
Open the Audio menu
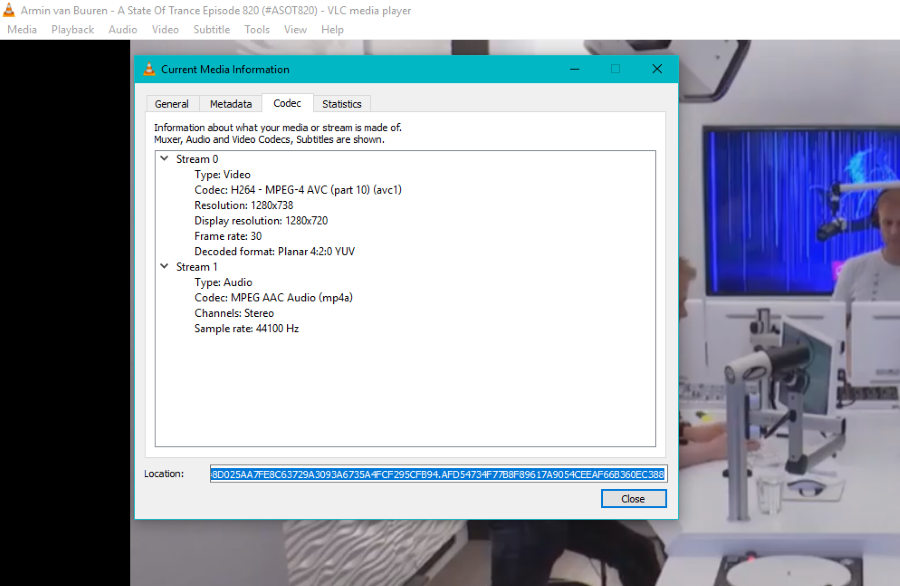tap(123, 29)
